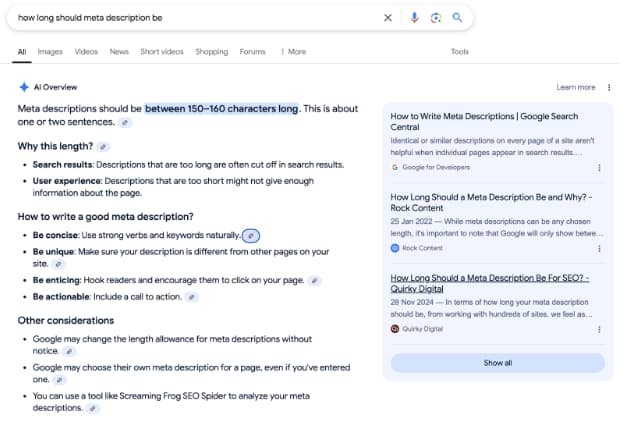Switch to the News tab

121,52
